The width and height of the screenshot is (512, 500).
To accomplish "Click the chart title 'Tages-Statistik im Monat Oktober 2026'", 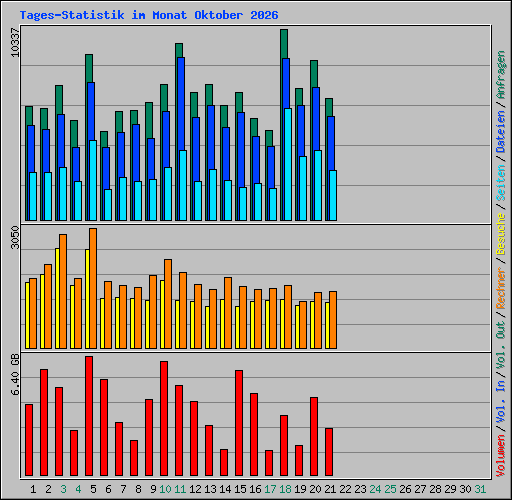I will click(149, 15).
